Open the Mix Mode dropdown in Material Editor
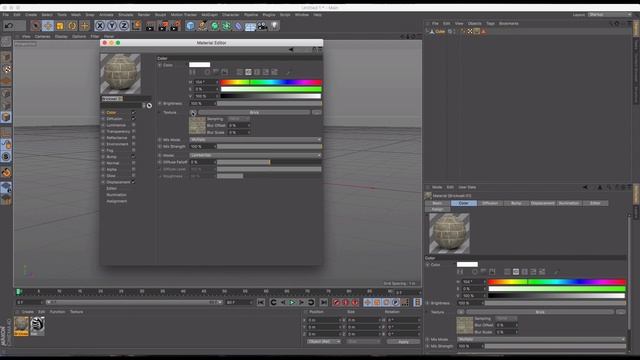 click(255, 140)
